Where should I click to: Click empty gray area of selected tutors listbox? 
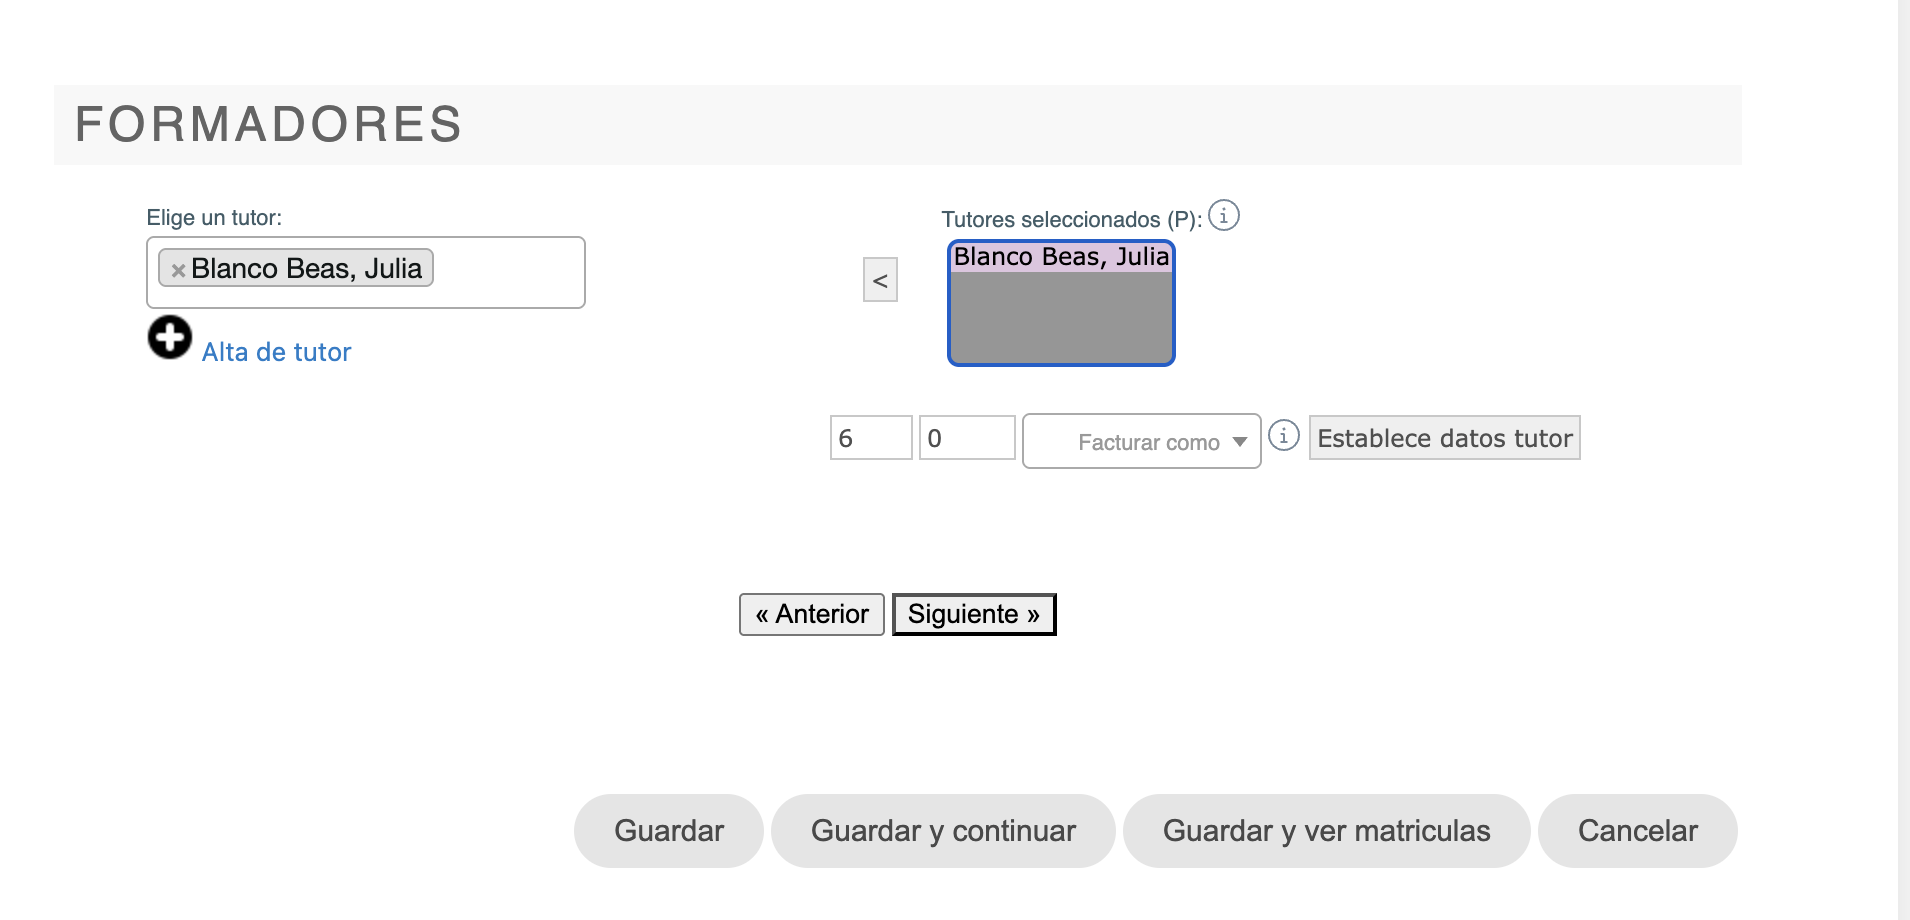(x=1061, y=317)
